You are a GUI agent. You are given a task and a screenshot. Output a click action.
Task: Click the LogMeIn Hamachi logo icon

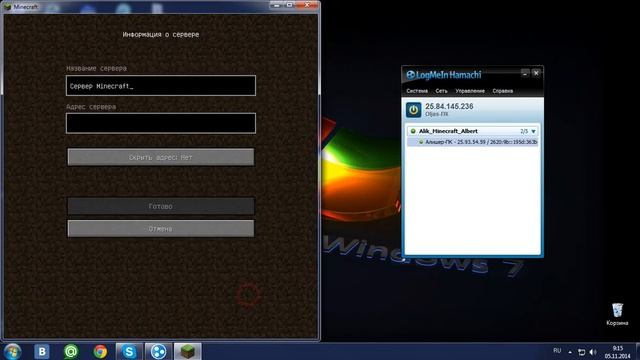pyautogui.click(x=411, y=75)
